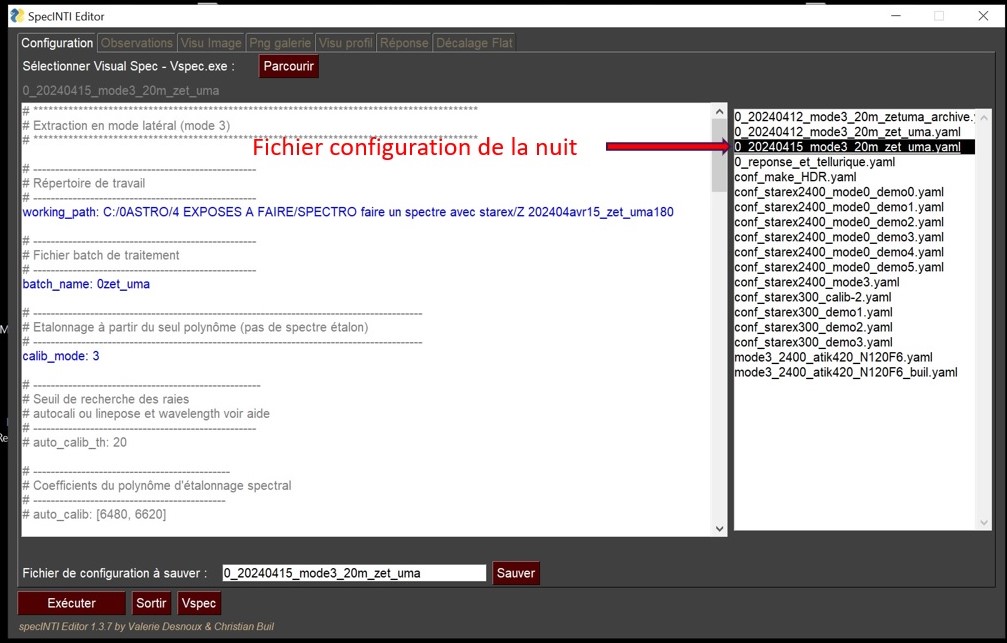Click the Sortir button to exit
Image resolution: width=1007 pixels, height=643 pixels.
151,603
